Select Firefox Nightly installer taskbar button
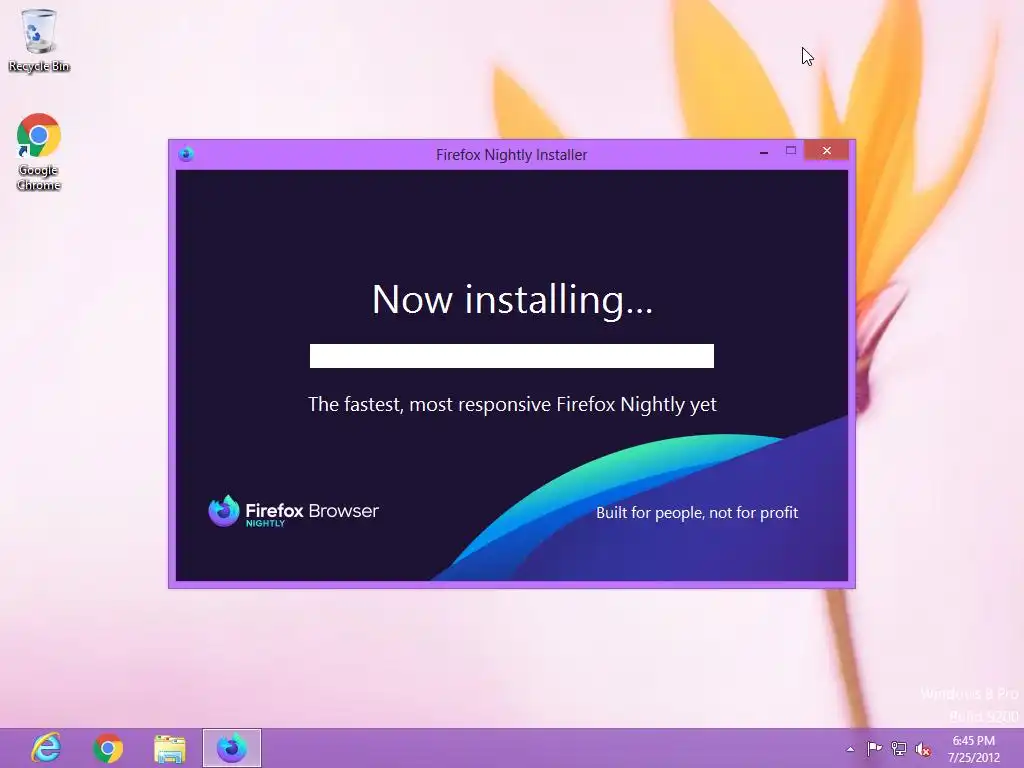 [x=232, y=748]
